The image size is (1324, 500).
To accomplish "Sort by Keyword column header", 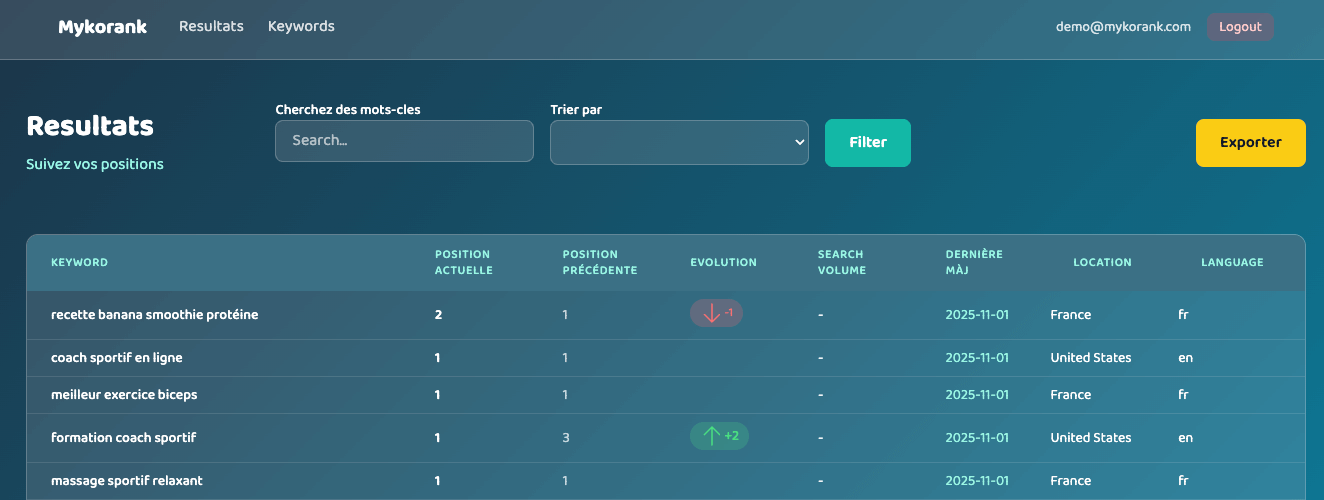I will tap(79, 262).
